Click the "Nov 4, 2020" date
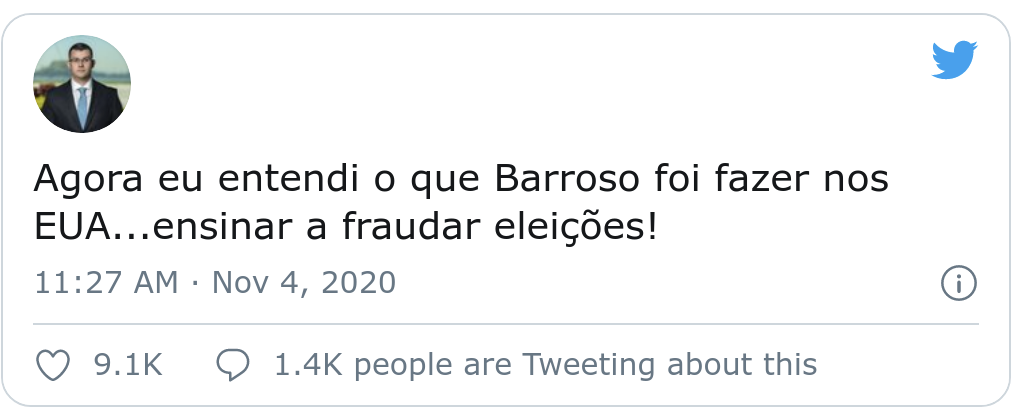The height and width of the screenshot is (415, 1014). 304,283
